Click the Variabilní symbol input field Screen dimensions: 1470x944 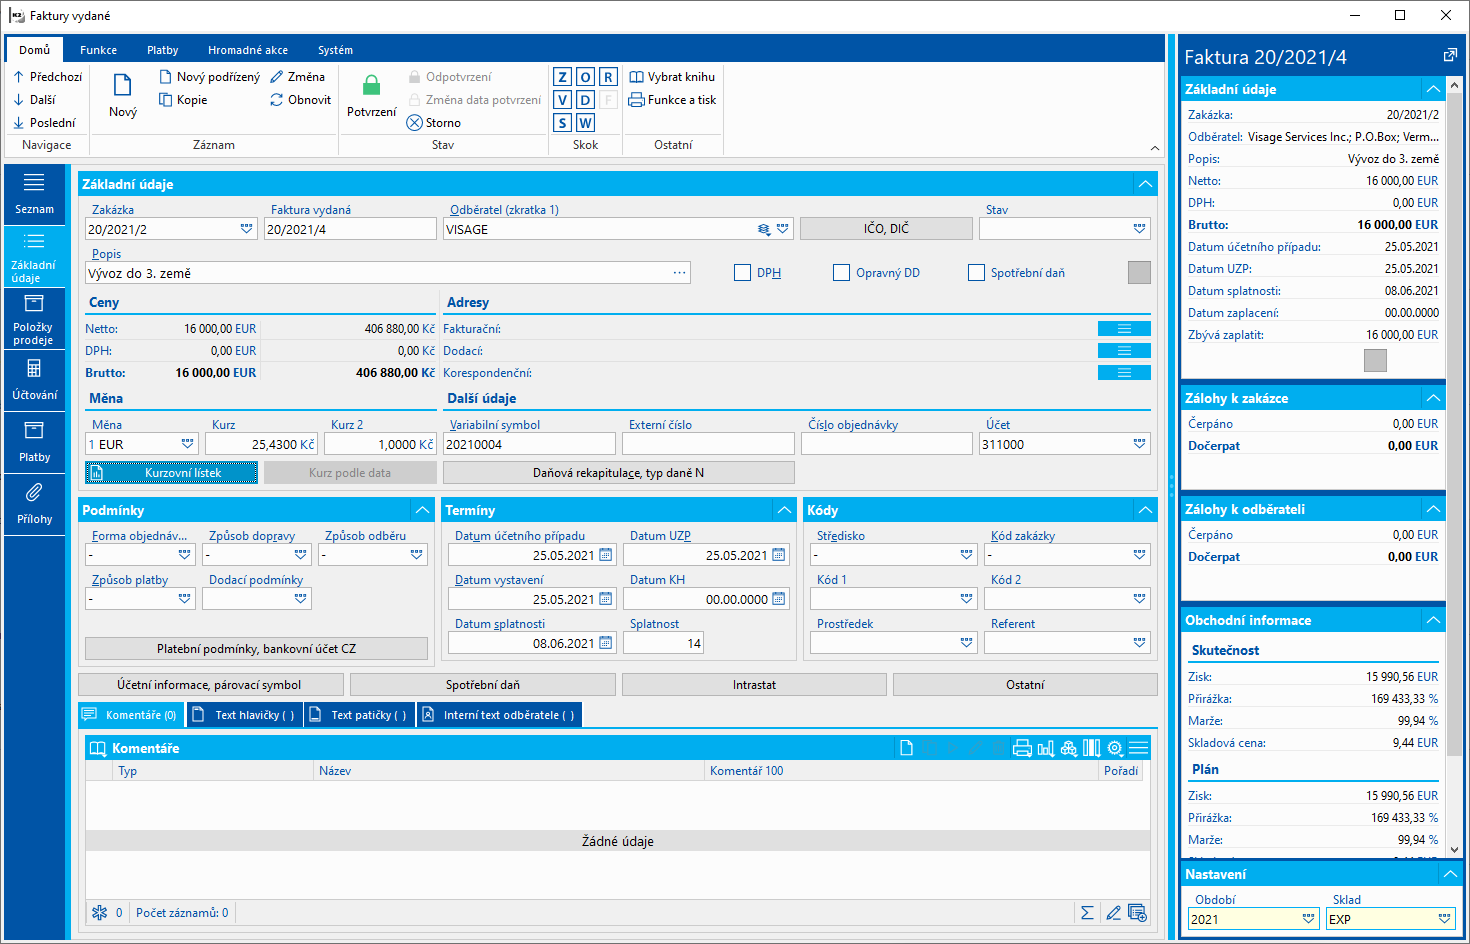529,444
